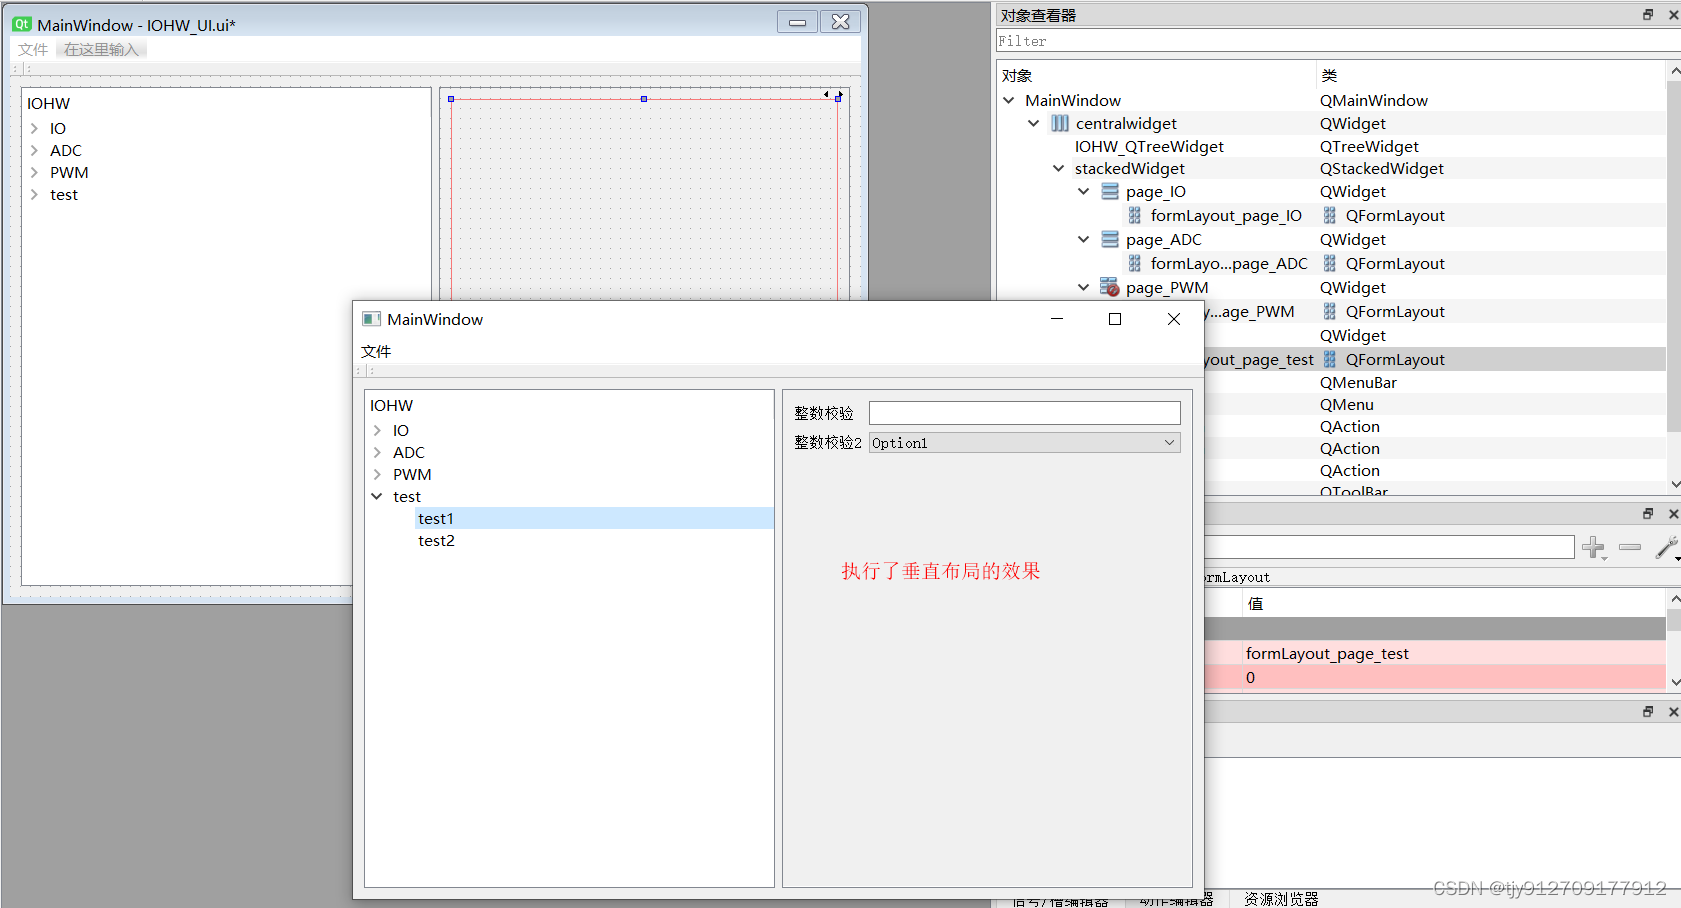Click the QFormLayout class icon in the formLayout_page_IO row
Viewport: 1681px width, 908px height.
pos(1330,215)
